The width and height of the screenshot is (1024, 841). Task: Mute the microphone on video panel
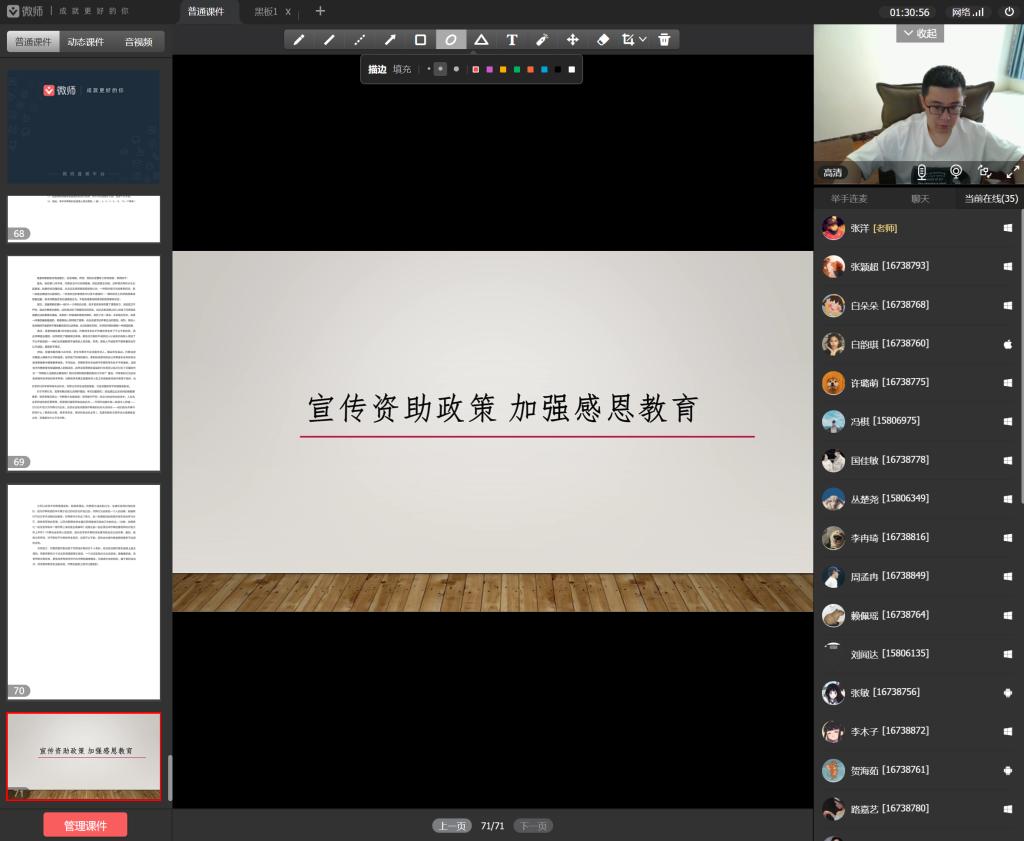tap(923, 172)
